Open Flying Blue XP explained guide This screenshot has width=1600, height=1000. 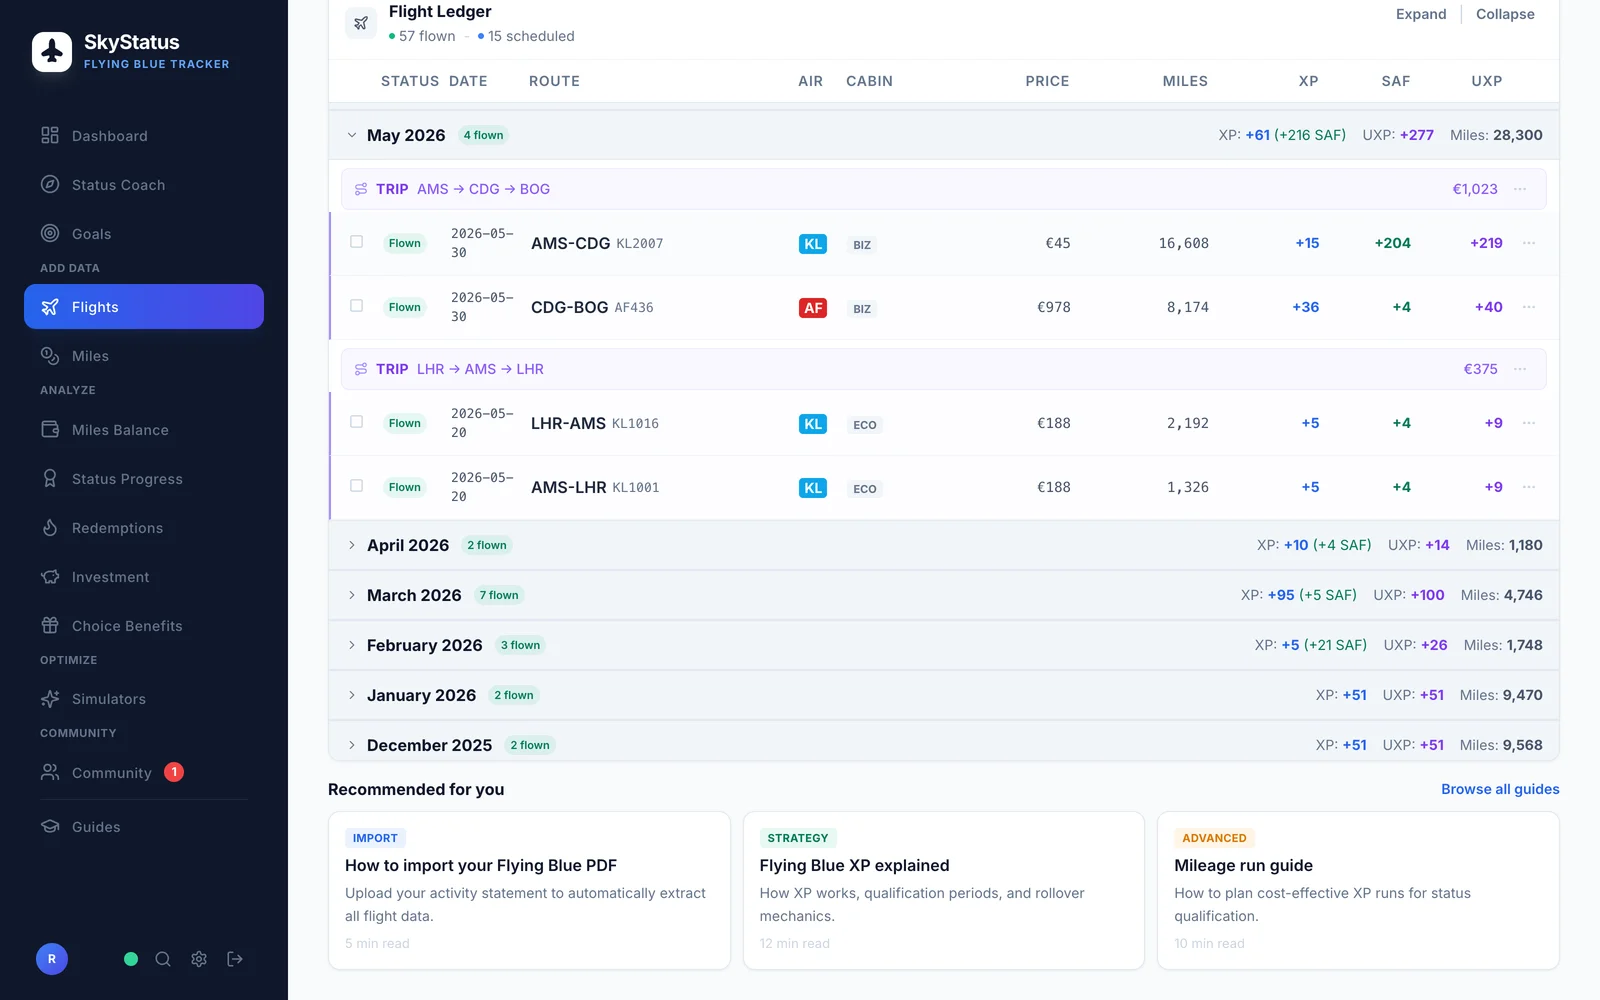point(944,890)
